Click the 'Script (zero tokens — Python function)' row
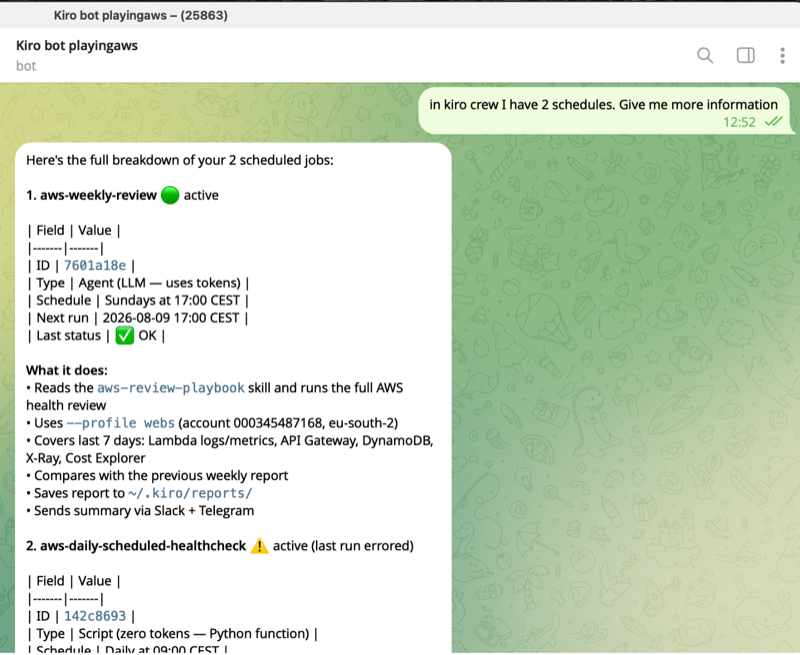Image resolution: width=800 pixels, height=655 pixels. (173, 634)
